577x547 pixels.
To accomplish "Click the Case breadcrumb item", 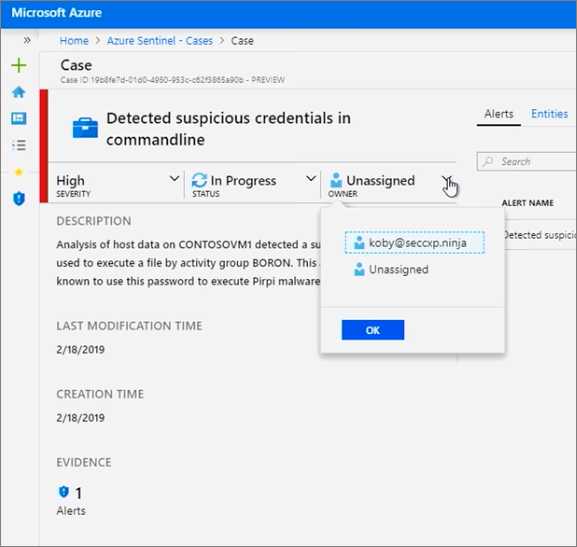I will [x=242, y=40].
